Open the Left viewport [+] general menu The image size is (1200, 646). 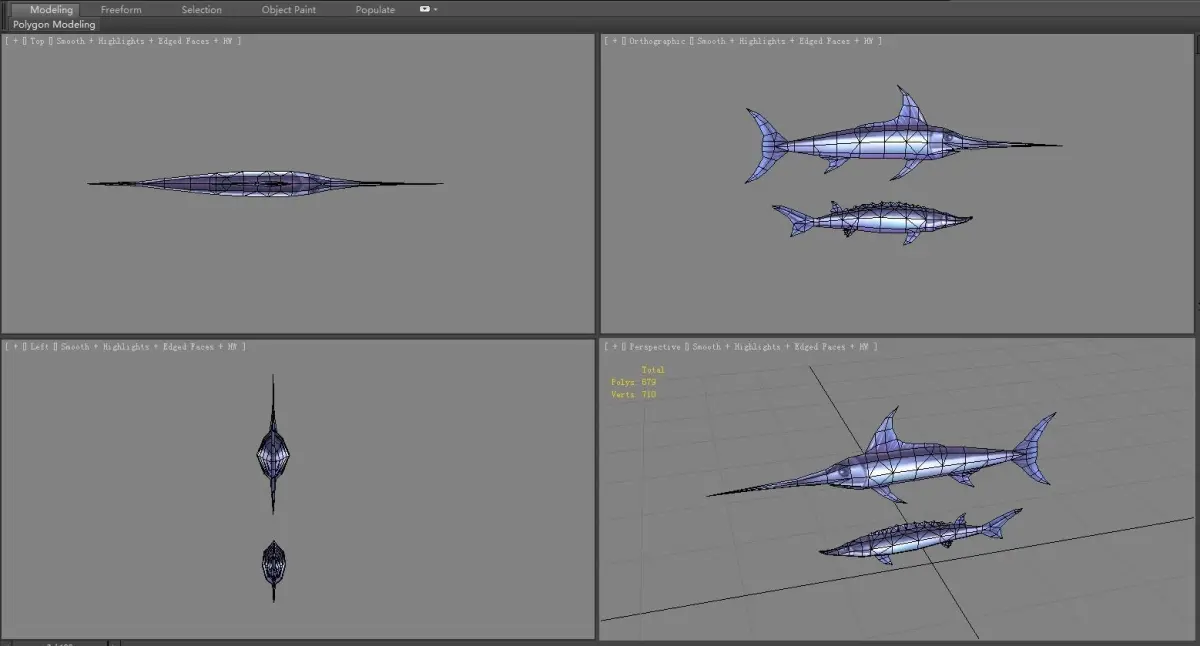13,347
